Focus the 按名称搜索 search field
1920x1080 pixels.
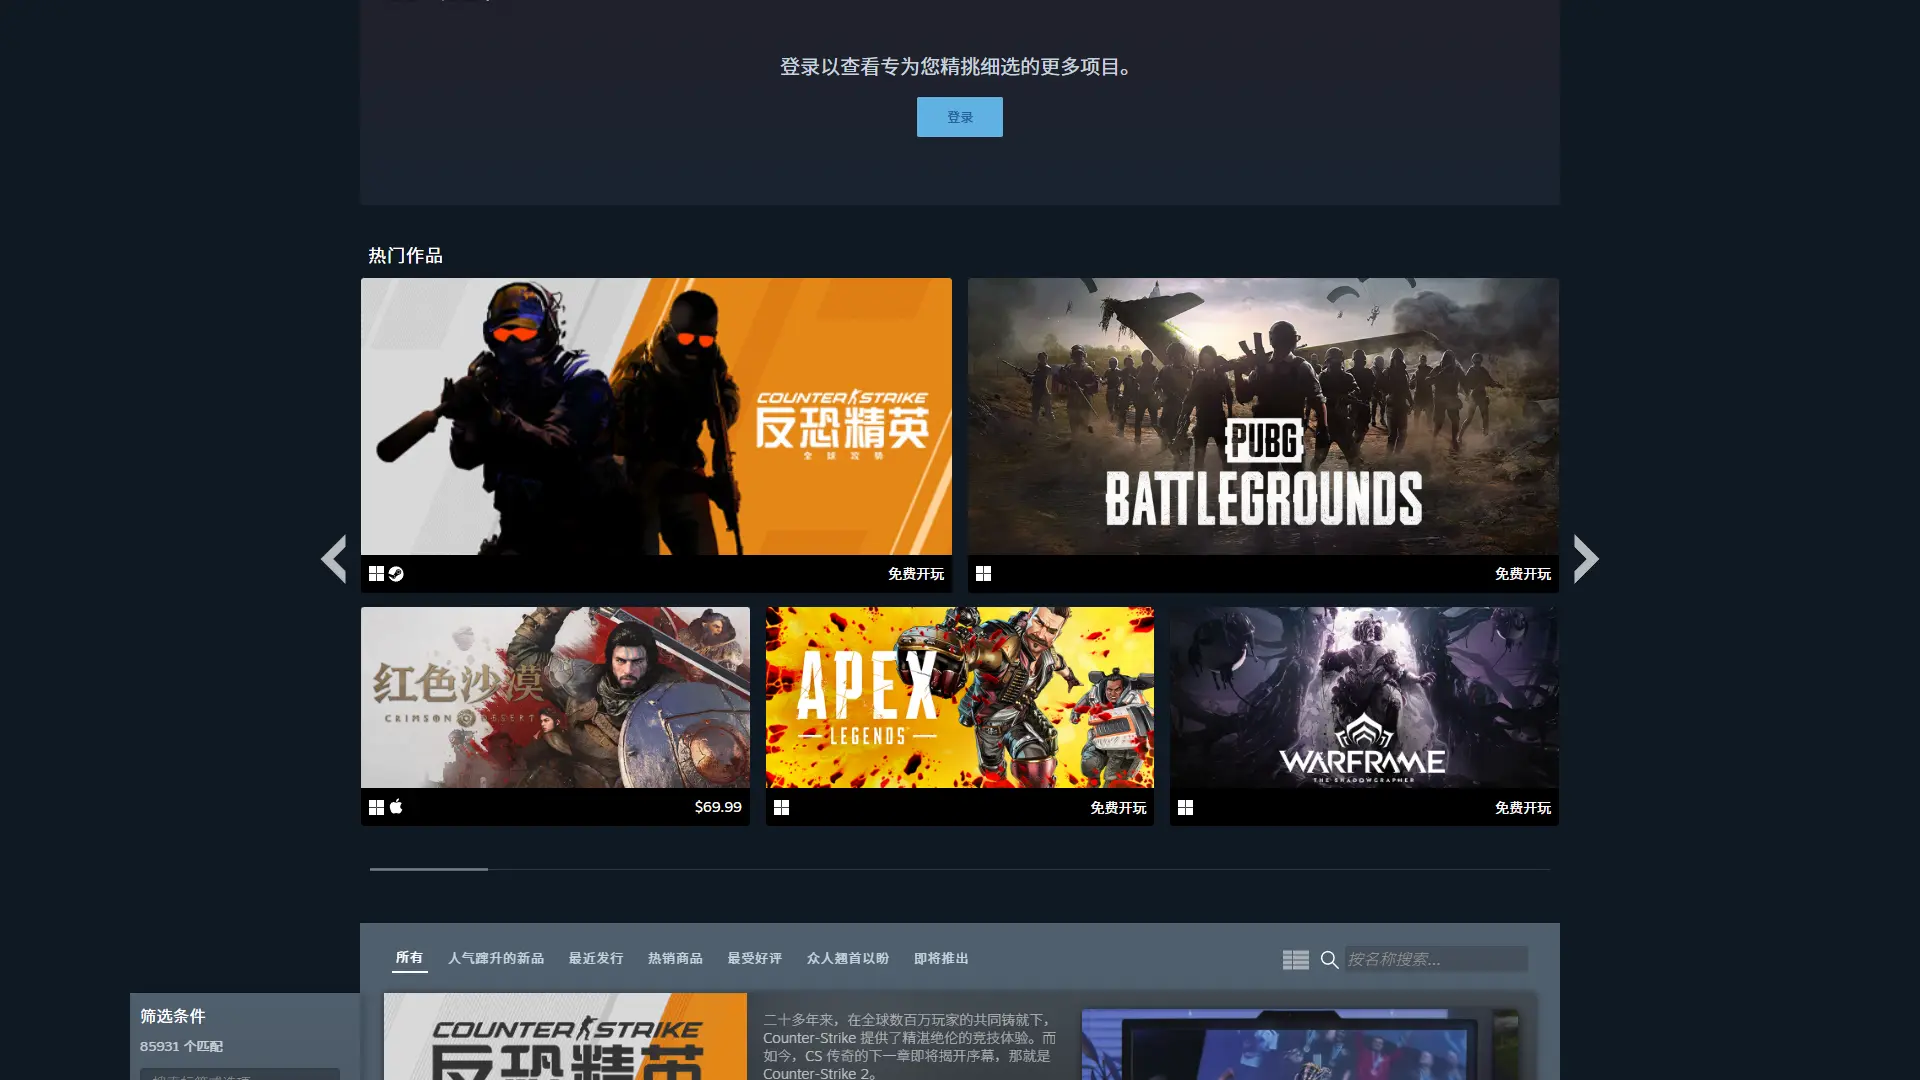click(1435, 960)
